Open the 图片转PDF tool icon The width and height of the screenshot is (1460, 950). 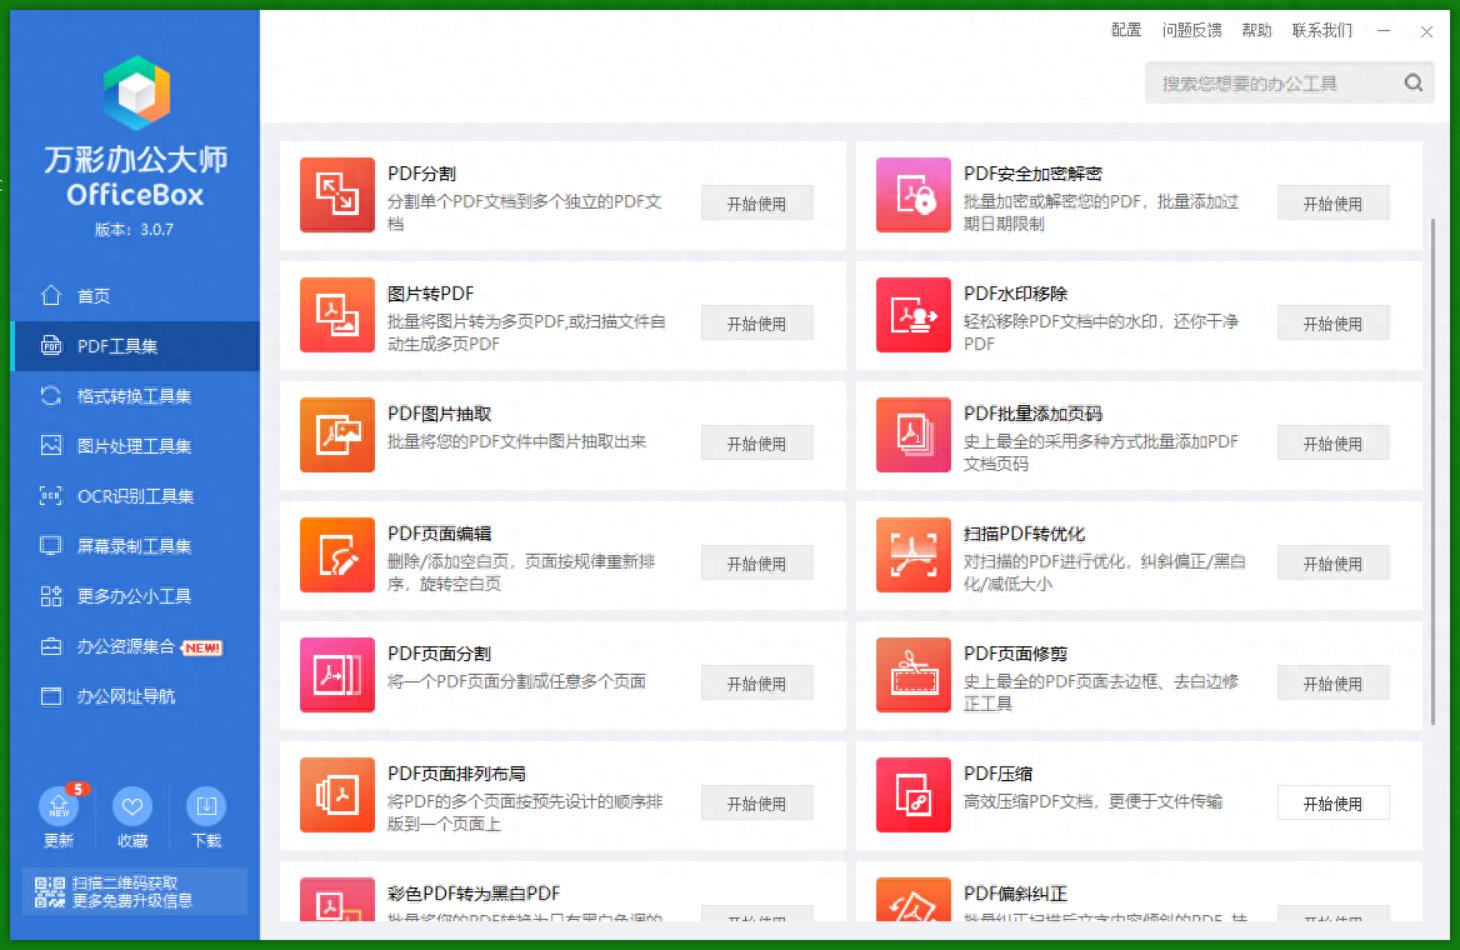tap(337, 315)
